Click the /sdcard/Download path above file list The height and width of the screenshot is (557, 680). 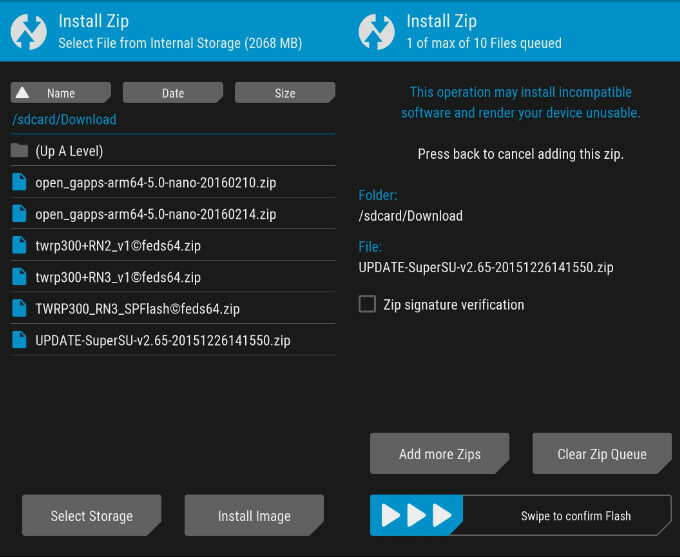point(64,119)
